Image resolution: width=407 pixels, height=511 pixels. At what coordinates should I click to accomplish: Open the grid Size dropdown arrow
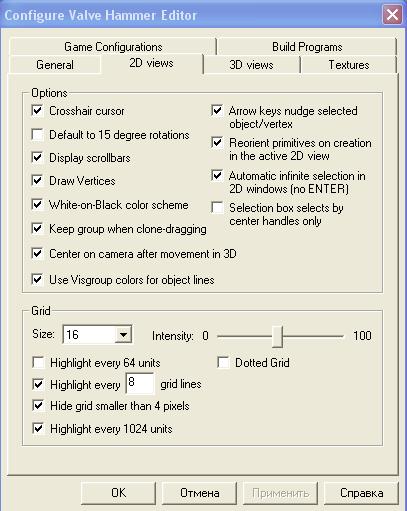(x=123, y=334)
